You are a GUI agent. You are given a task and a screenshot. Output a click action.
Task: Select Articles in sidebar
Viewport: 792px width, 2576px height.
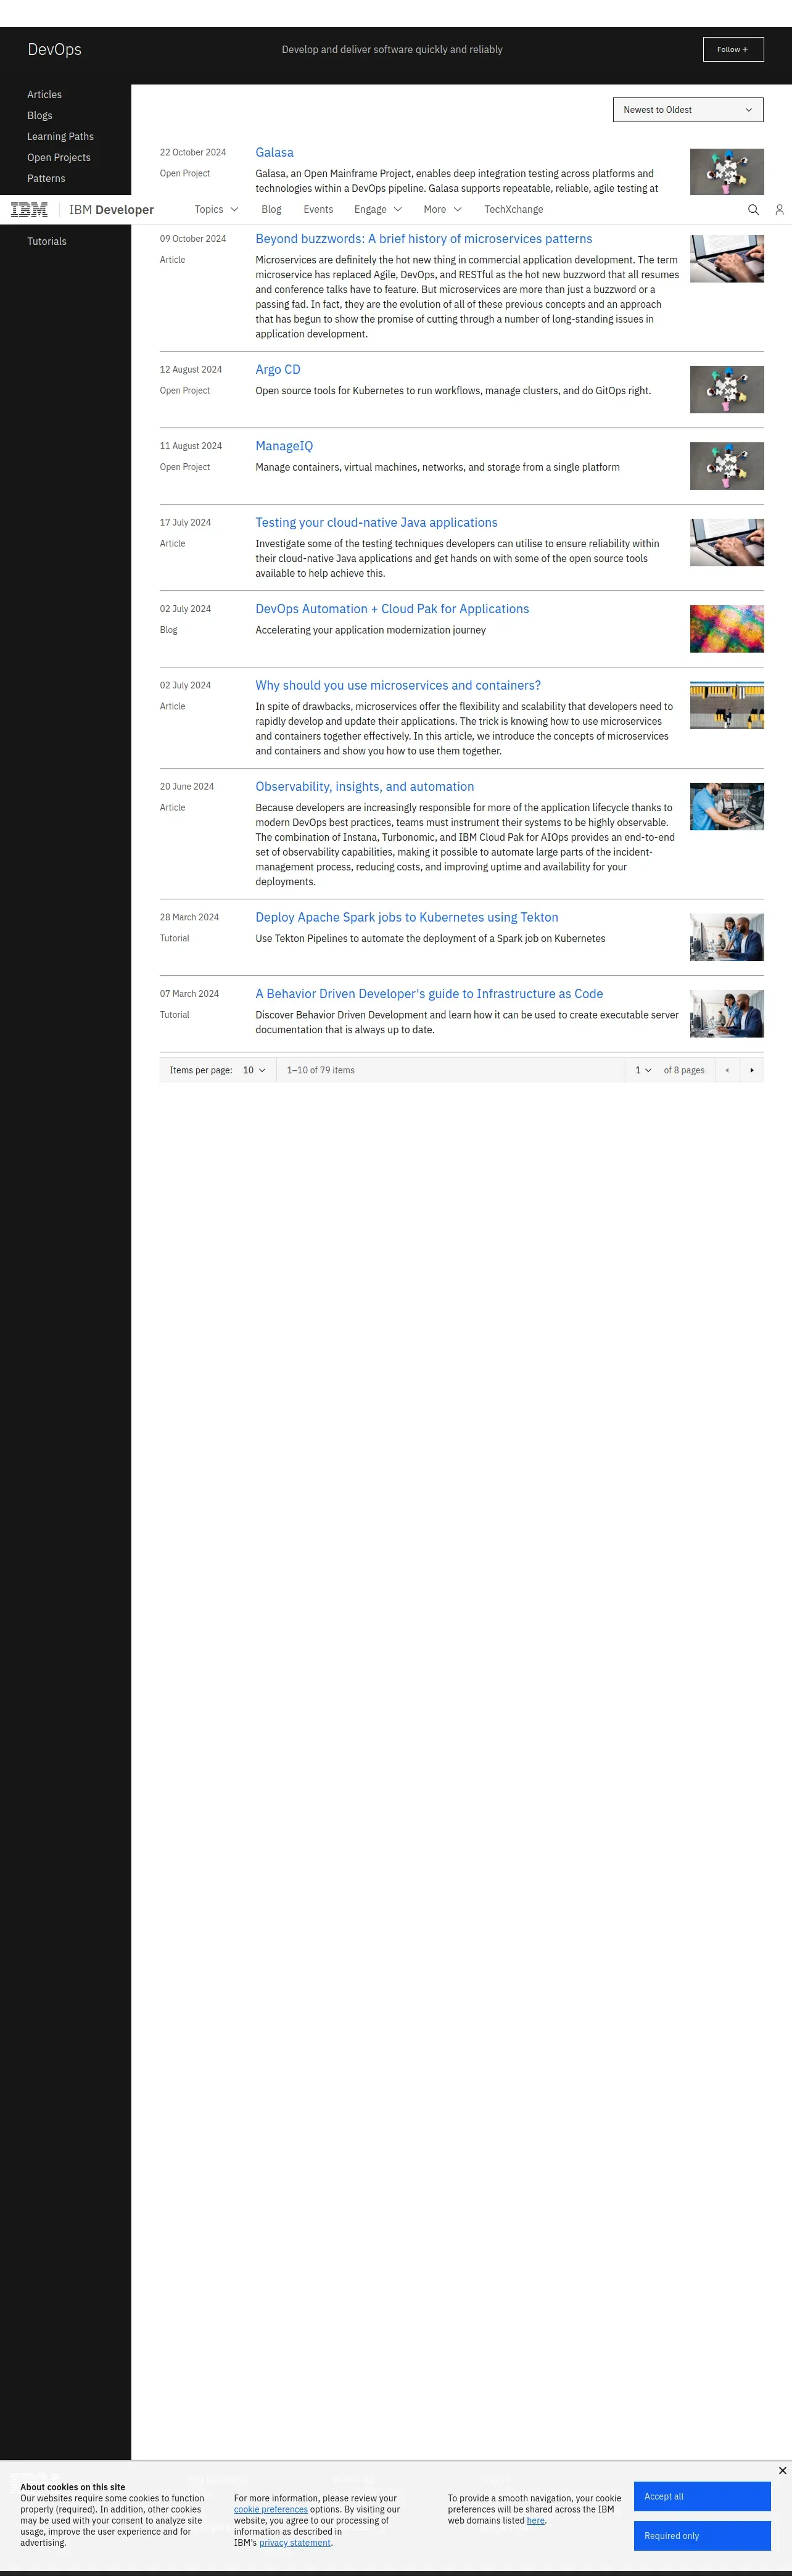point(44,95)
